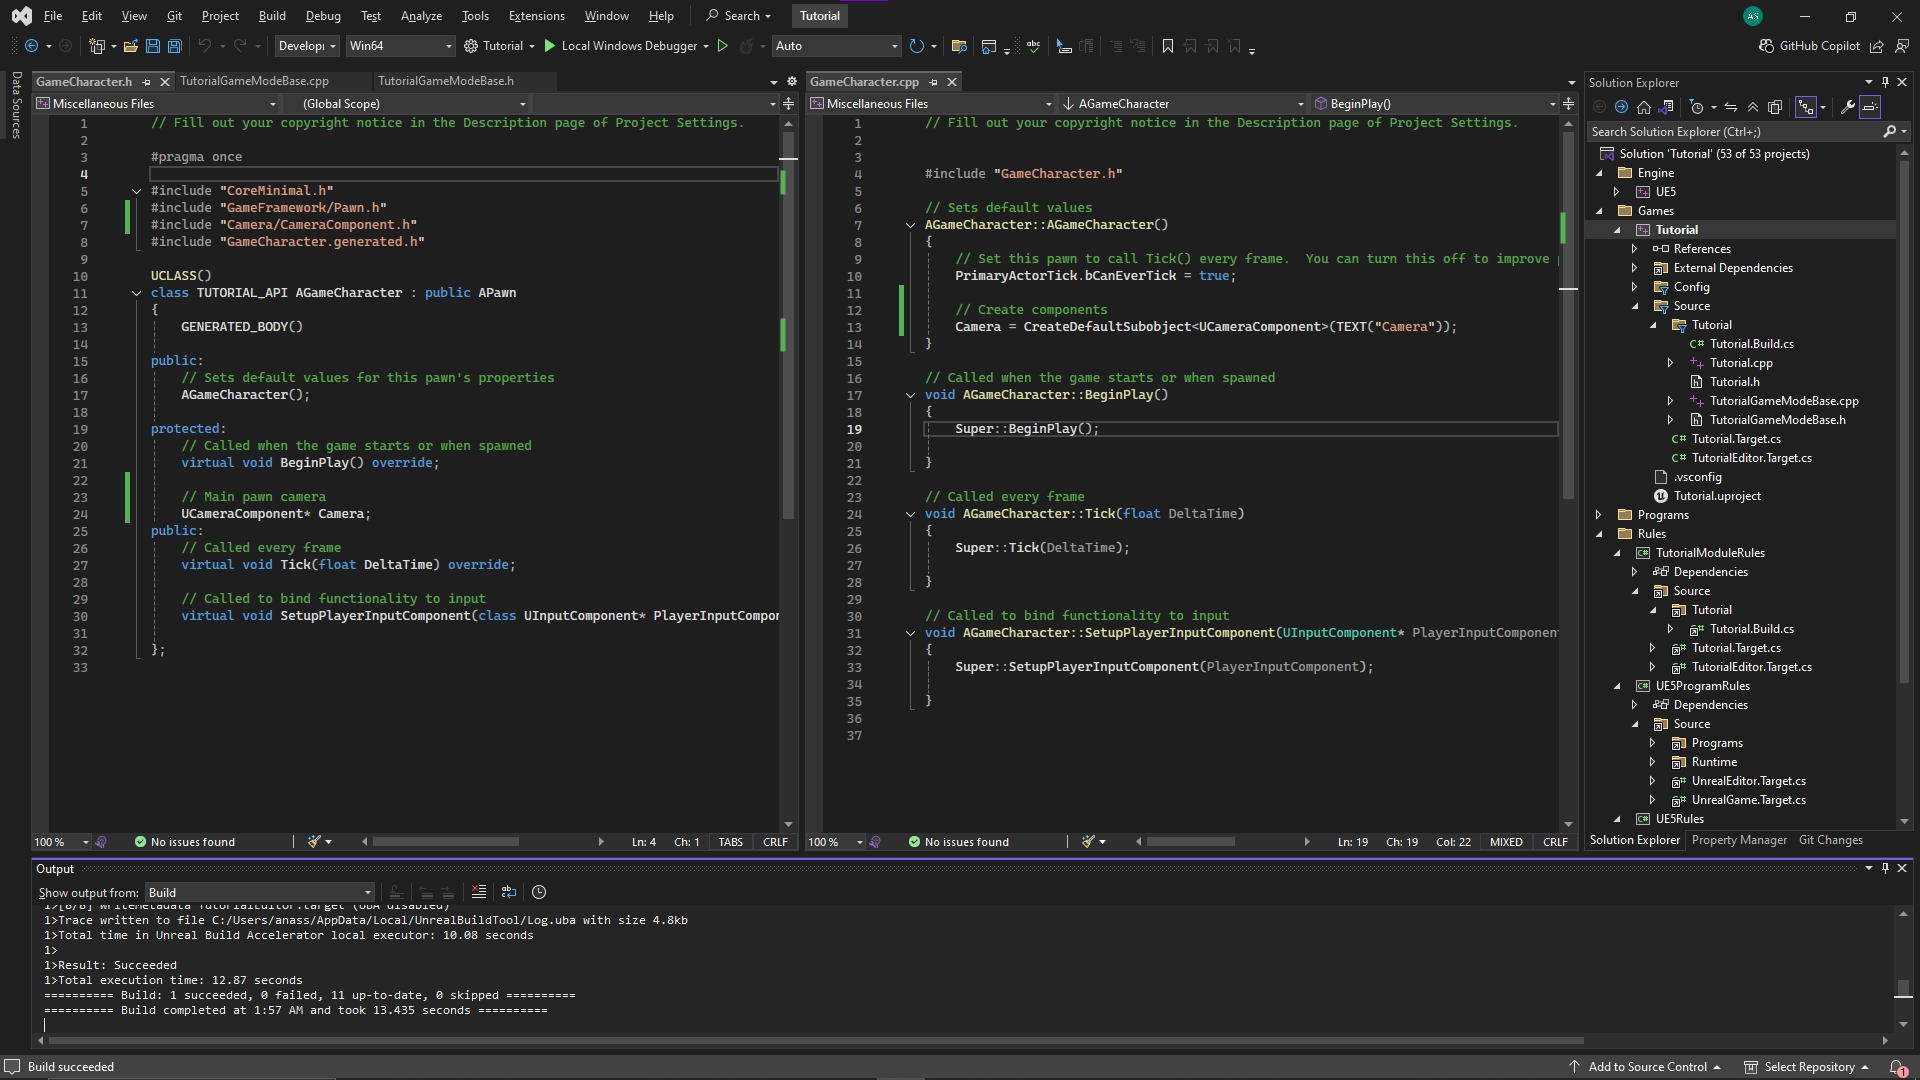Screen dimensions: 1920x1080
Task: Click Add to Source Control
Action: 1645,1067
